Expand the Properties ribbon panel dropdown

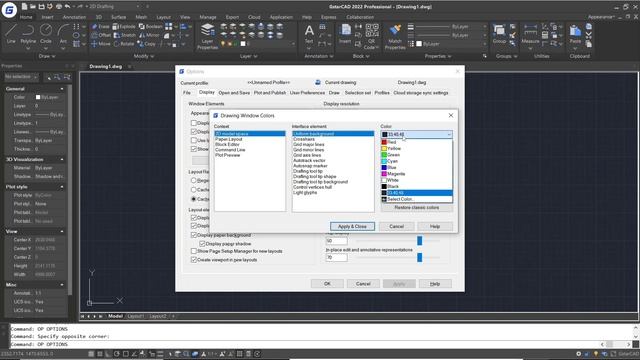[438, 56]
